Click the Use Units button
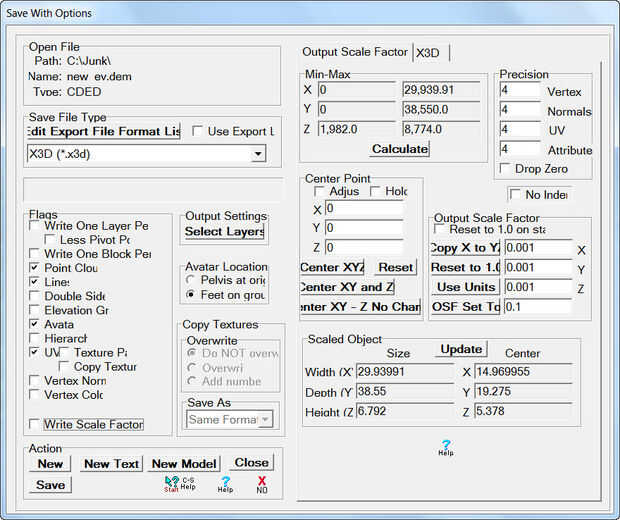The width and height of the screenshot is (620, 520). tap(465, 287)
